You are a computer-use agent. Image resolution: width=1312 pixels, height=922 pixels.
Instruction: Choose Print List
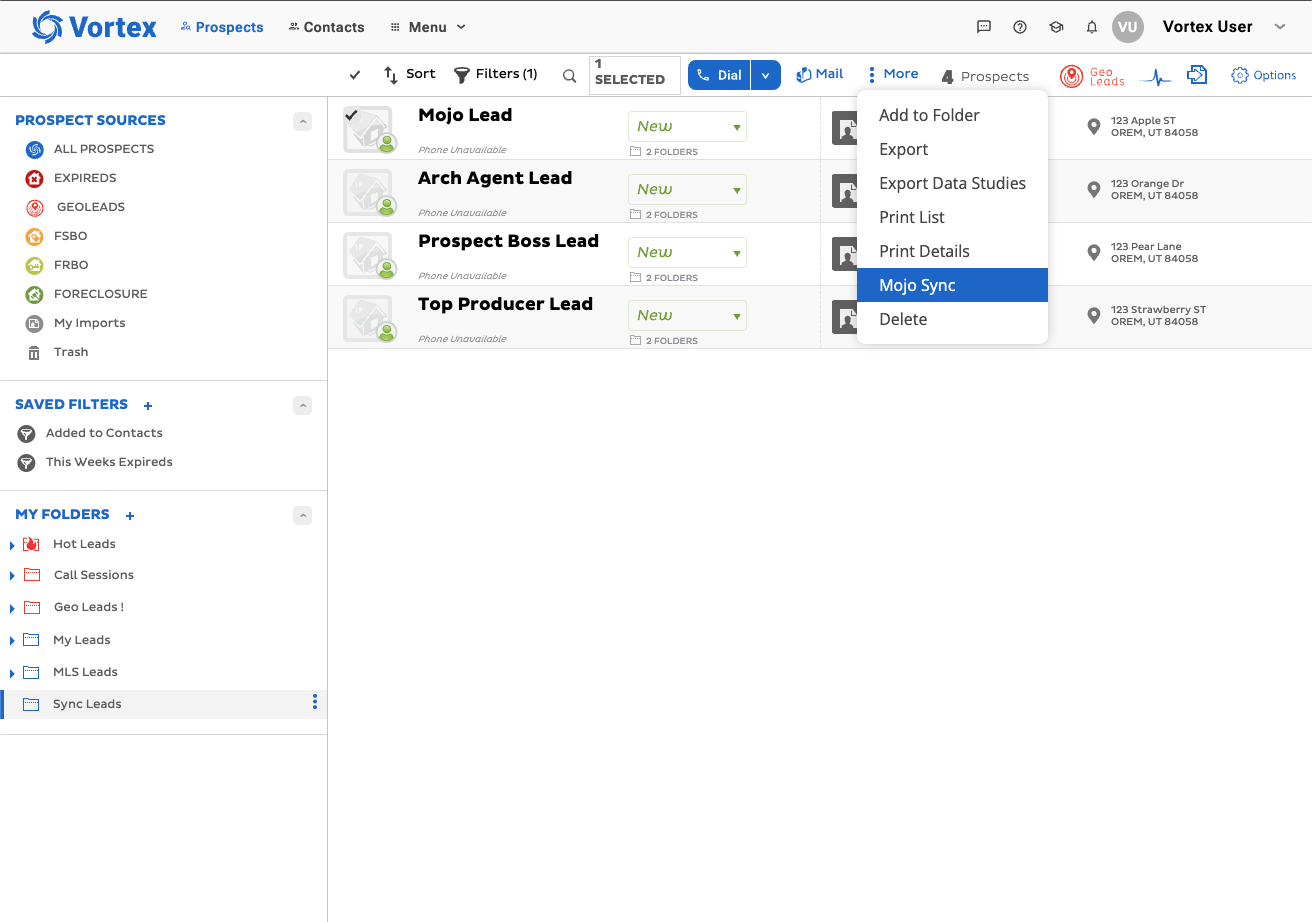[952, 217]
